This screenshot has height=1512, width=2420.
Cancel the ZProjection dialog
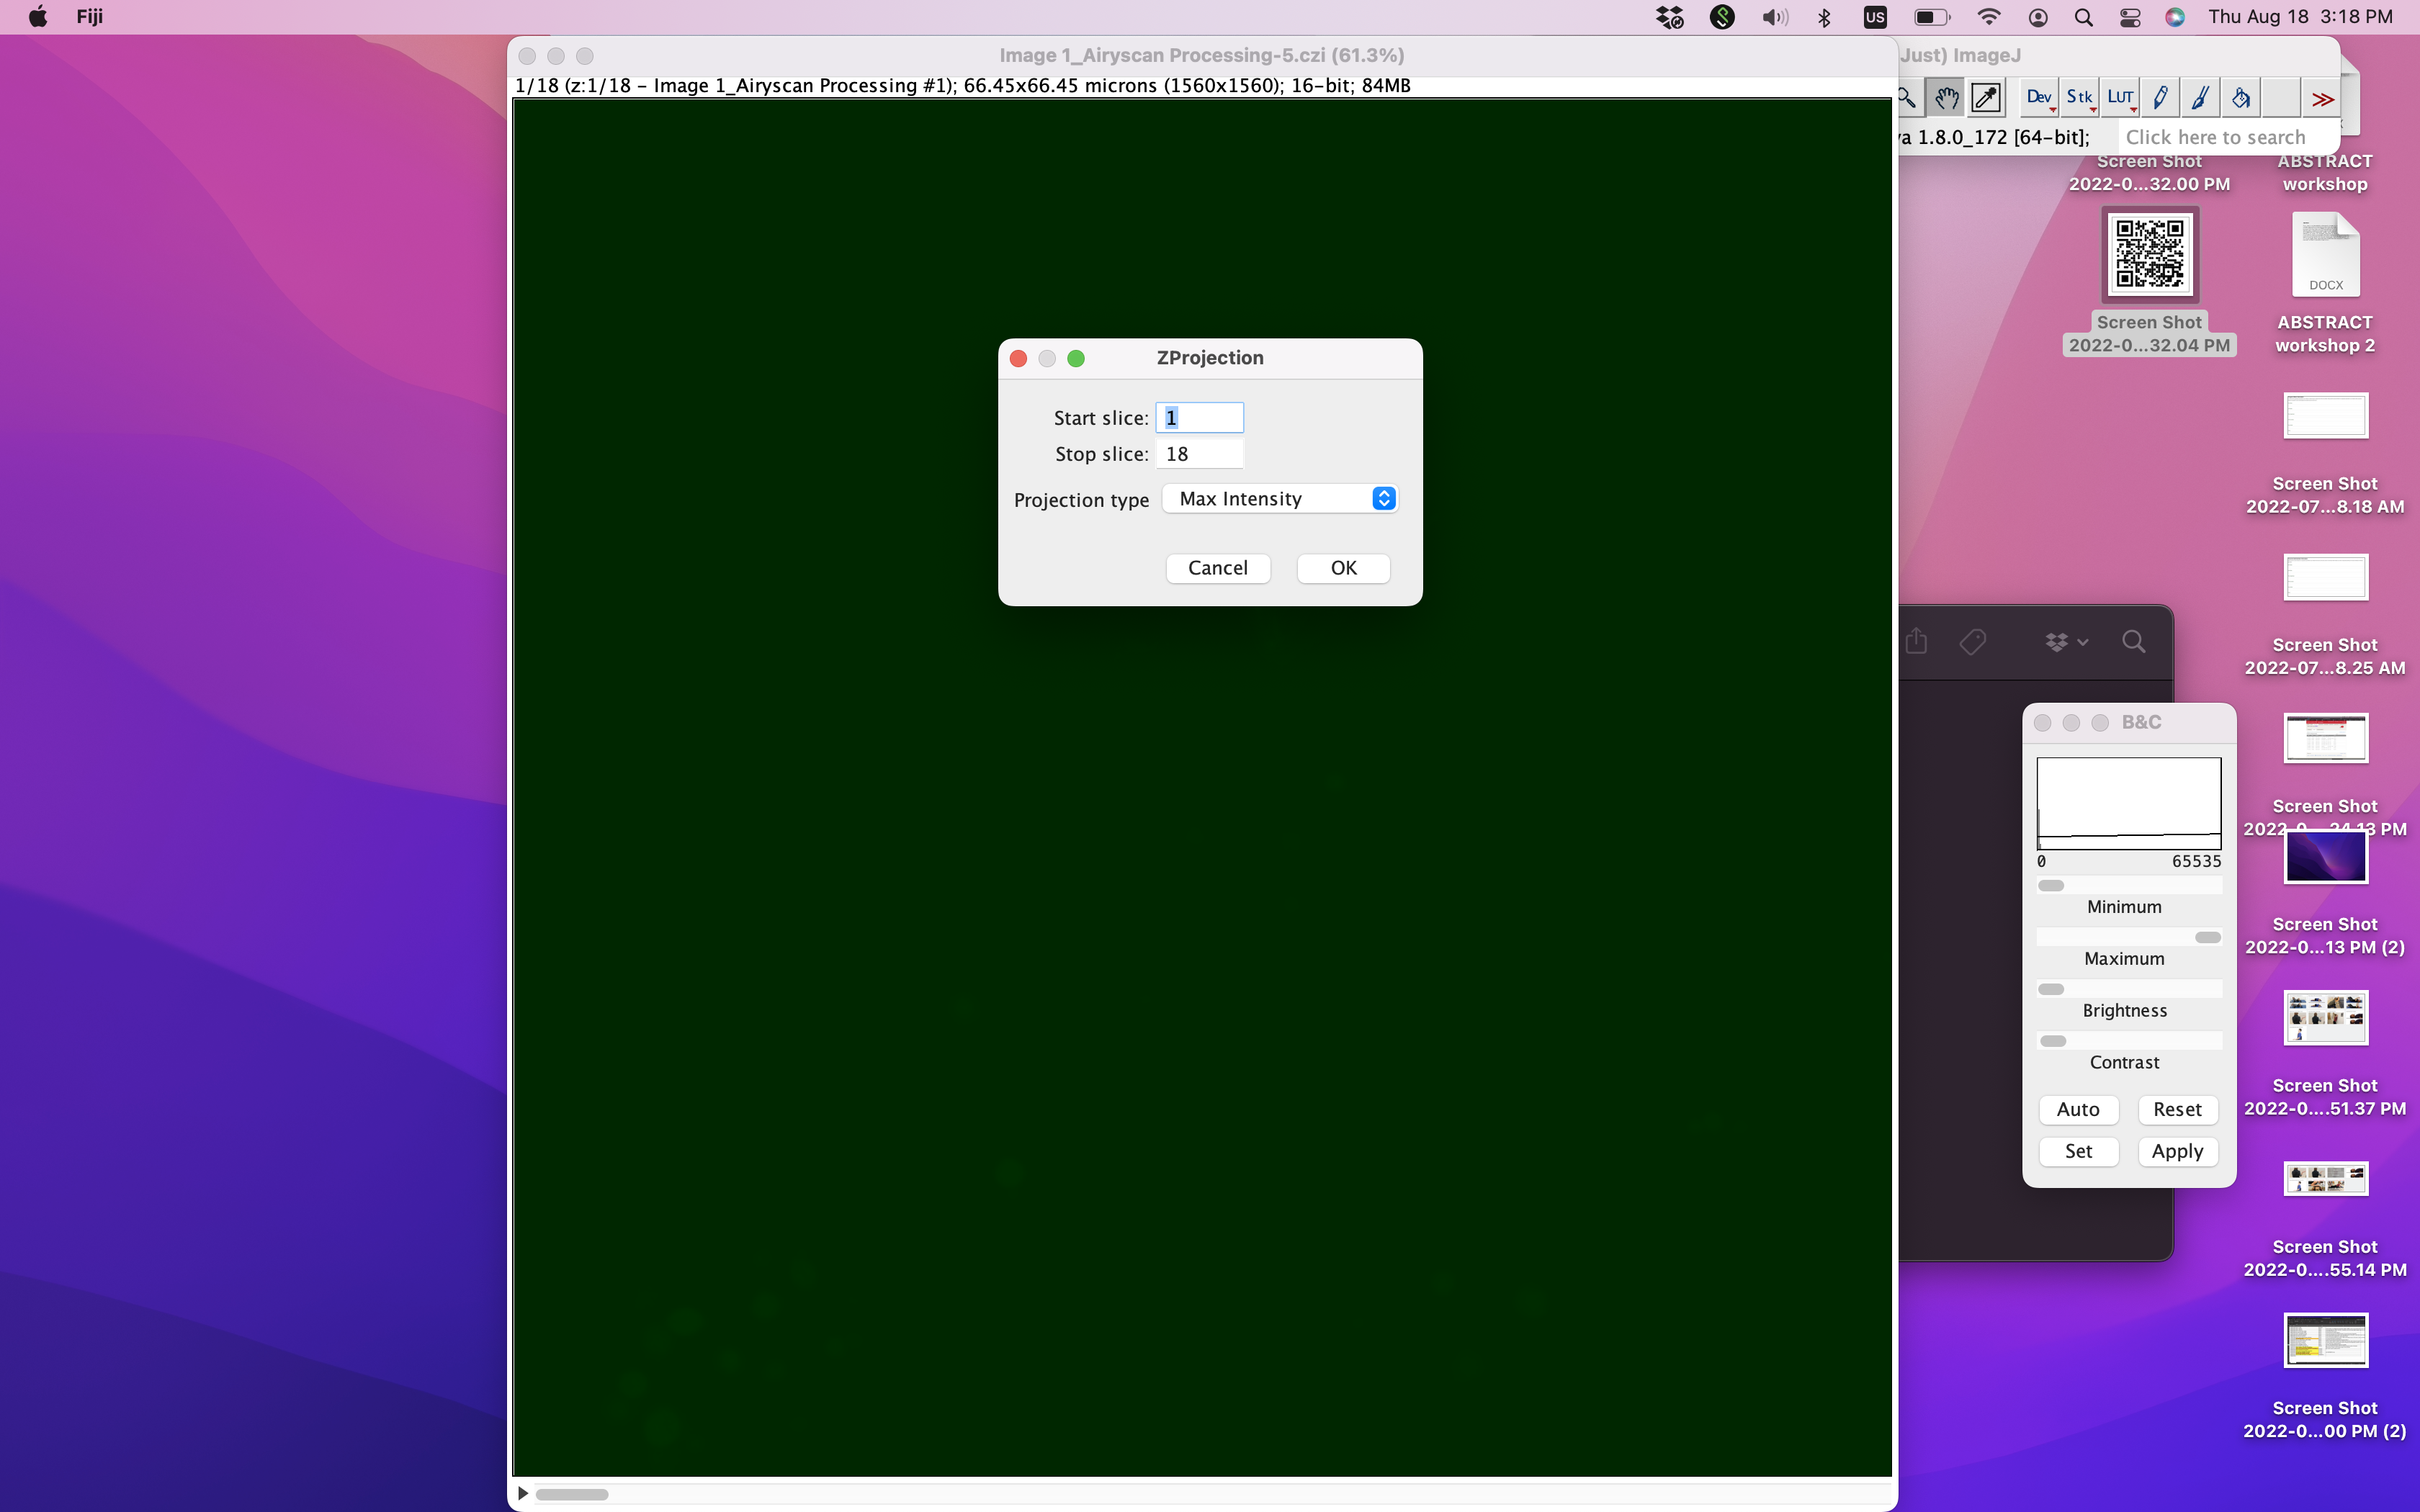pos(1217,568)
